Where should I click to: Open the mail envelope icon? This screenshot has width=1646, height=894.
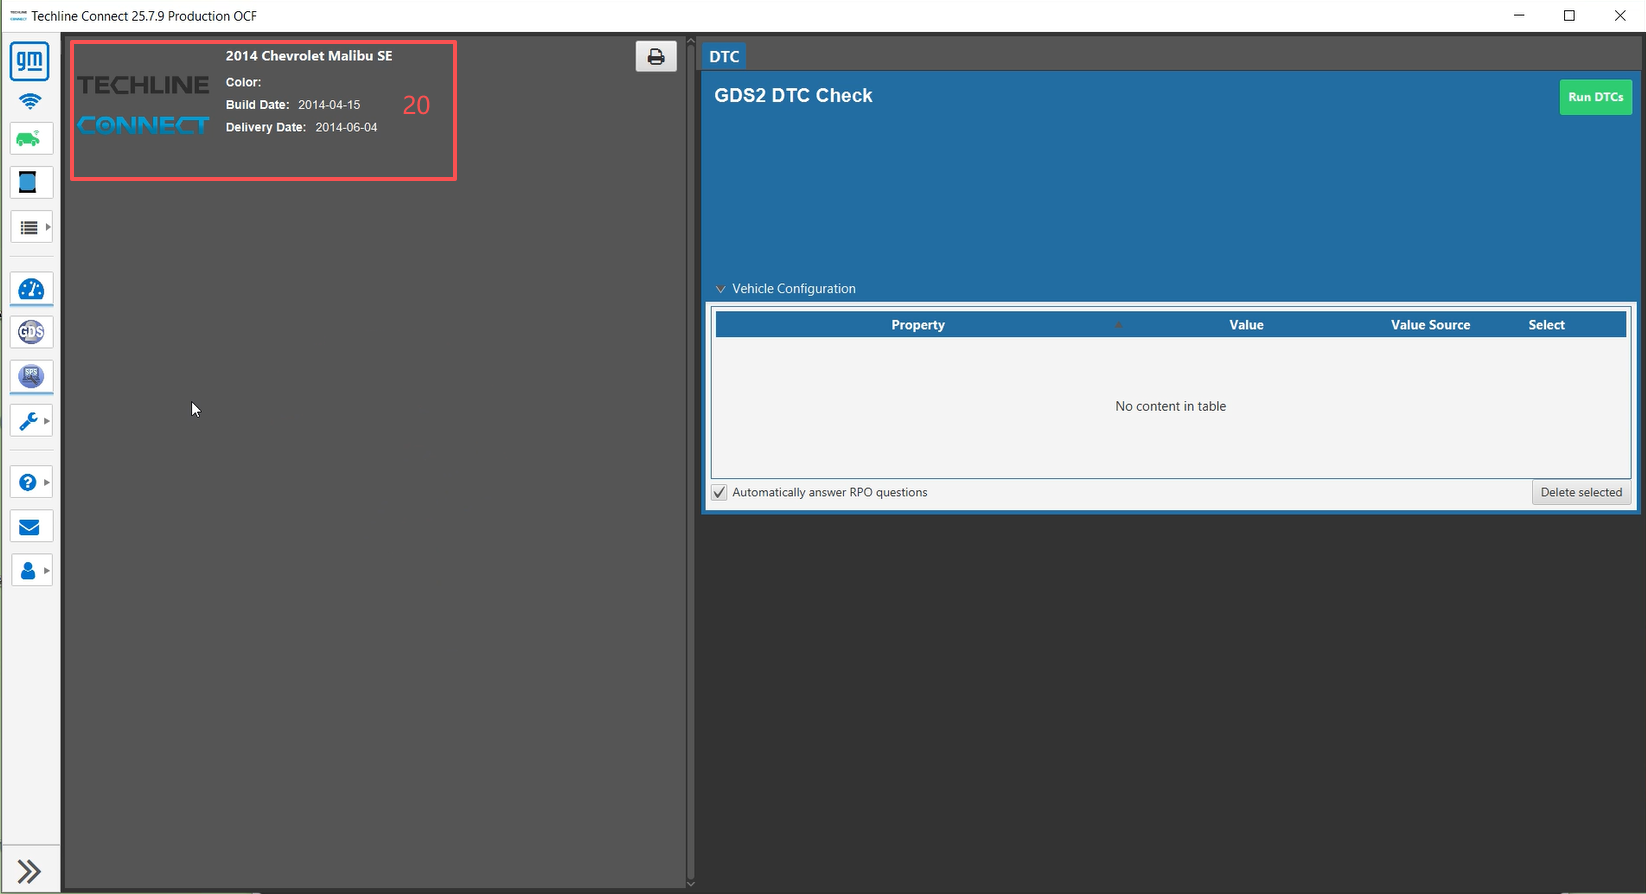[30, 527]
